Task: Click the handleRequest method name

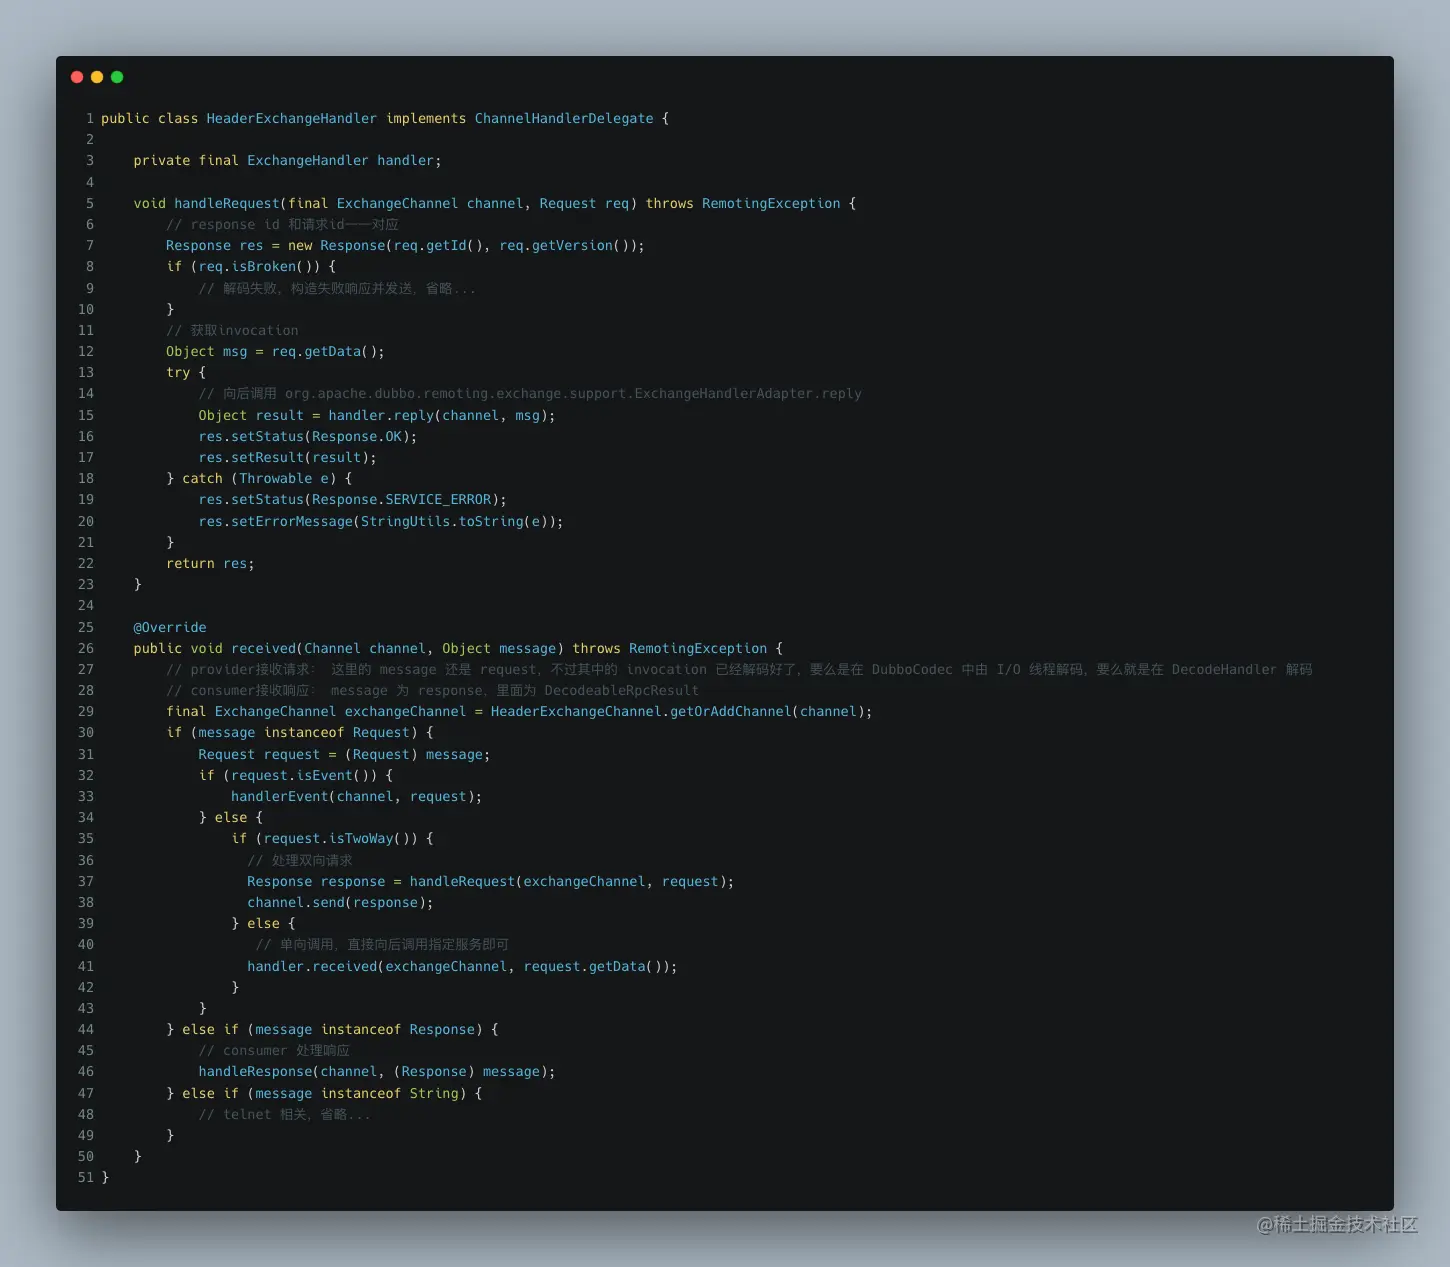Action: coord(227,203)
